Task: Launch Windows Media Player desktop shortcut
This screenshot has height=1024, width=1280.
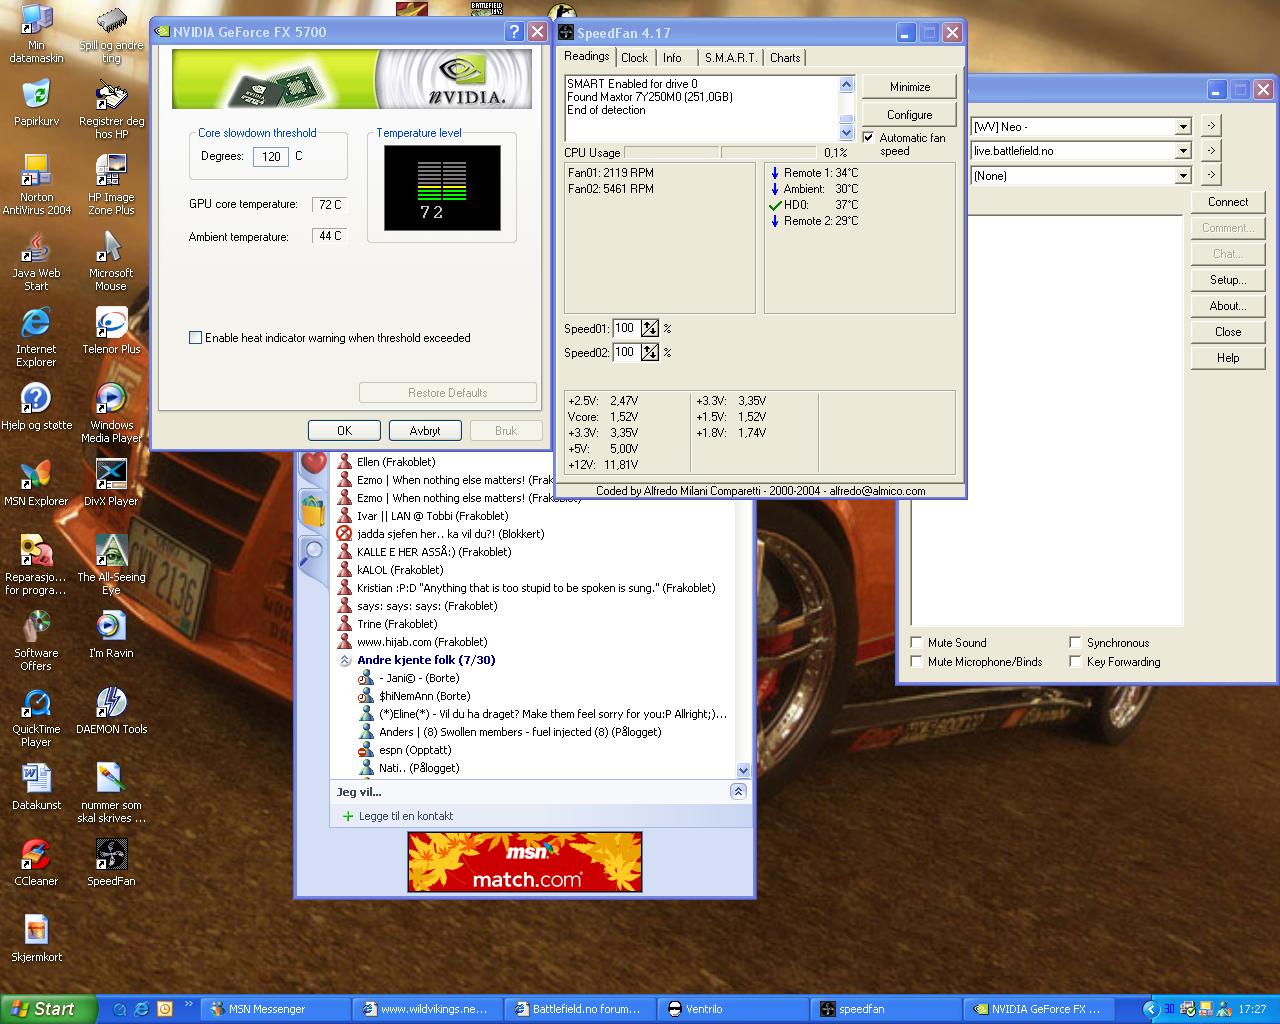Action: (x=111, y=413)
